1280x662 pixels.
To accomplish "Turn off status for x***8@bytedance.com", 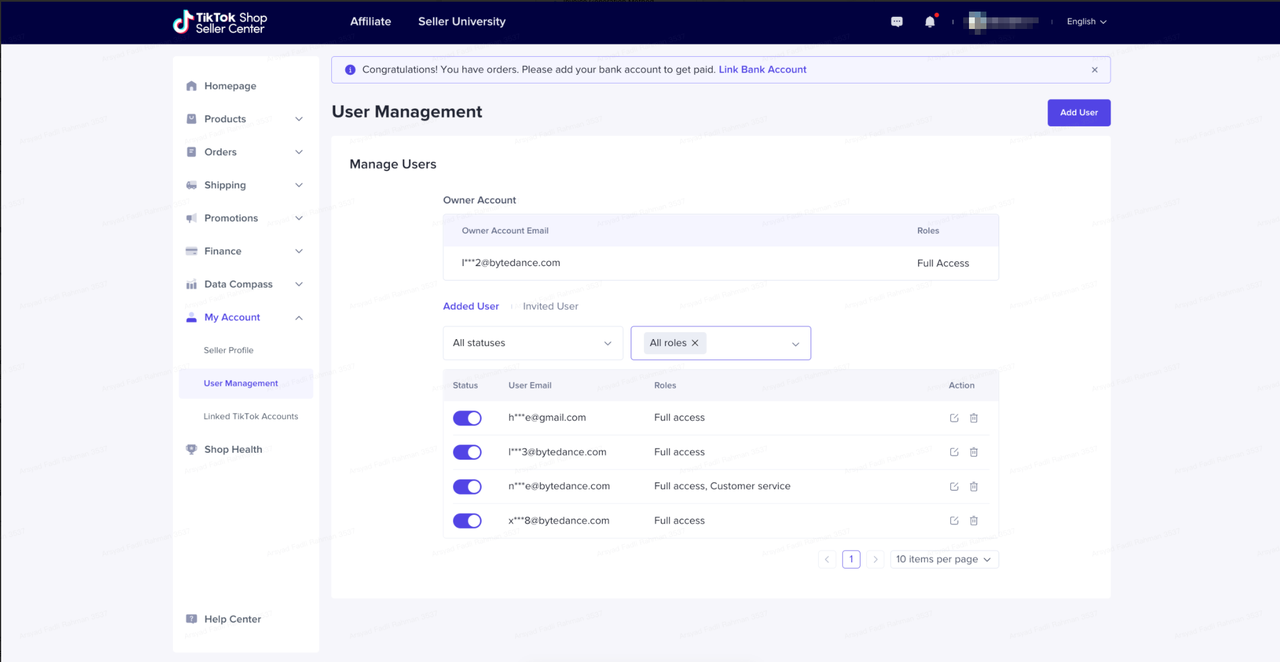I will [x=467, y=521].
